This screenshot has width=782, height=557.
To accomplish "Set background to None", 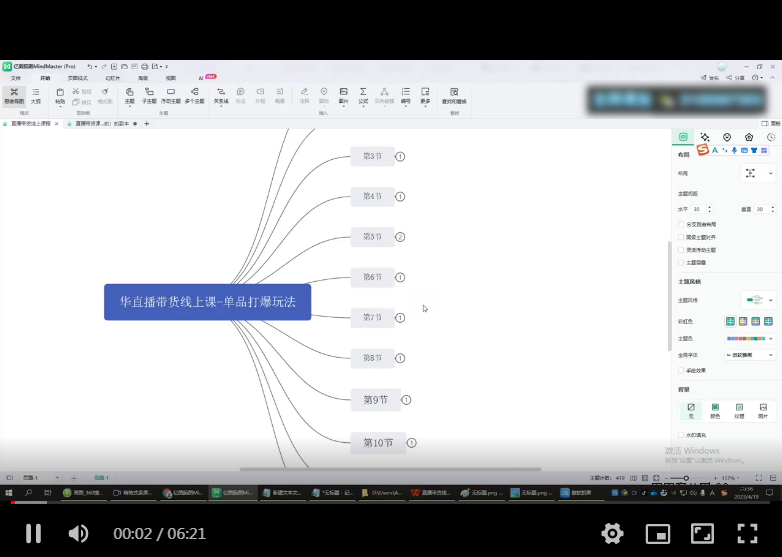I will (691, 411).
